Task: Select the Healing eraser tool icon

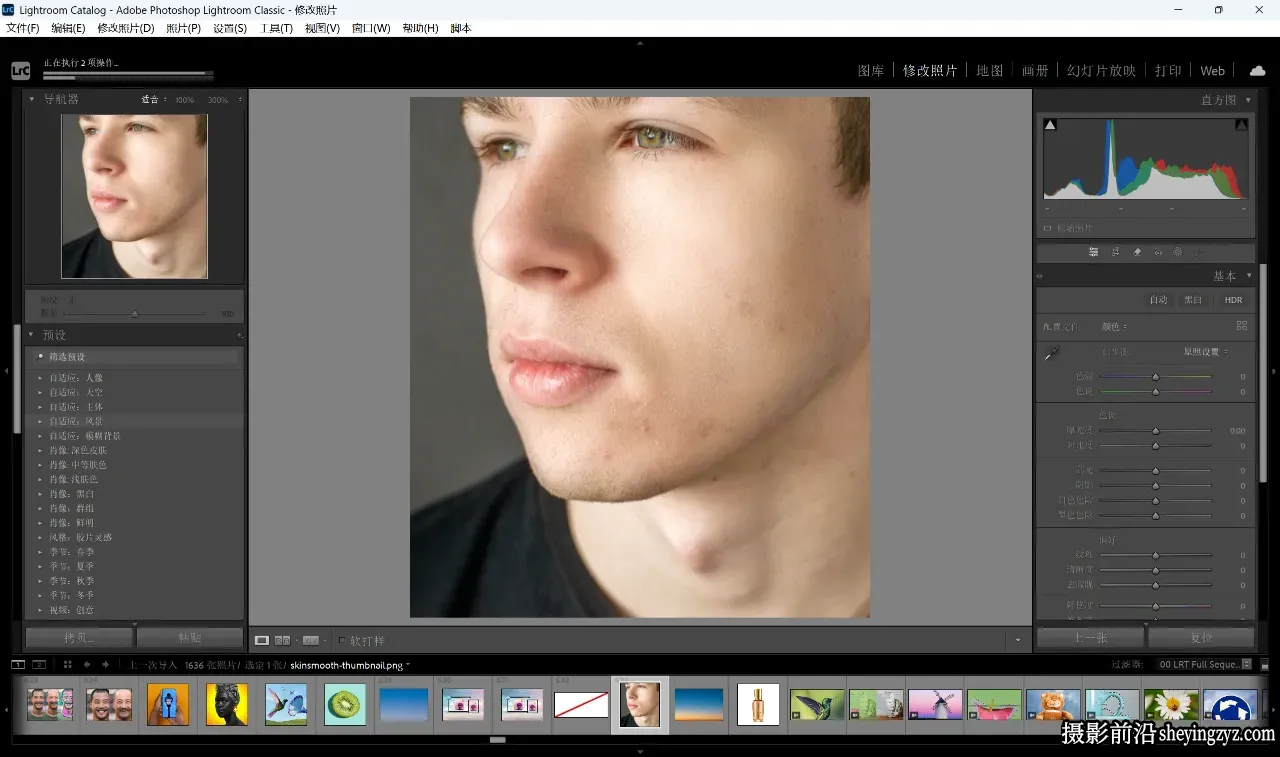Action: click(x=1137, y=252)
